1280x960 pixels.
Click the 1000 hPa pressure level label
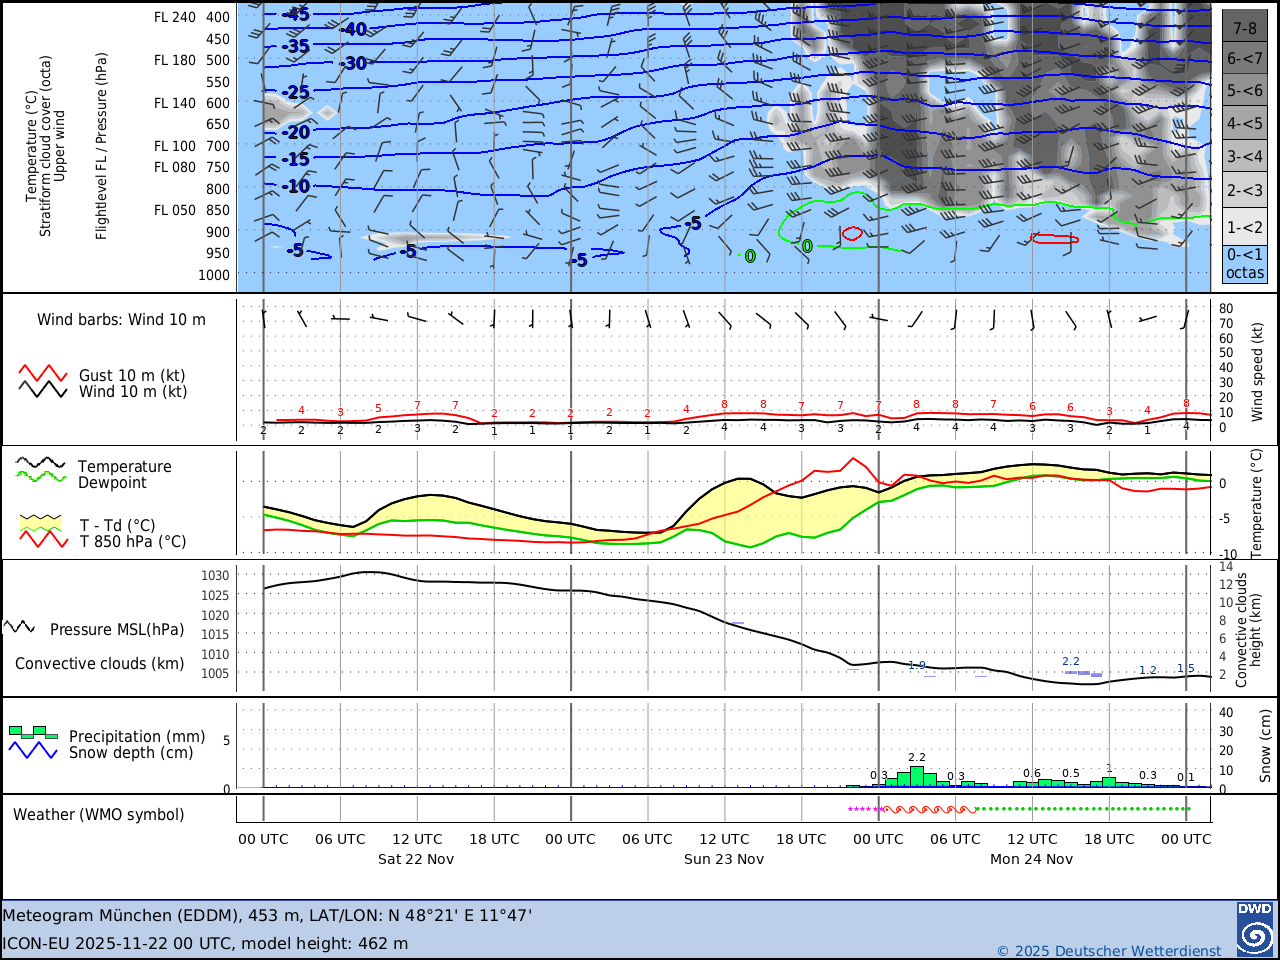[x=214, y=275]
